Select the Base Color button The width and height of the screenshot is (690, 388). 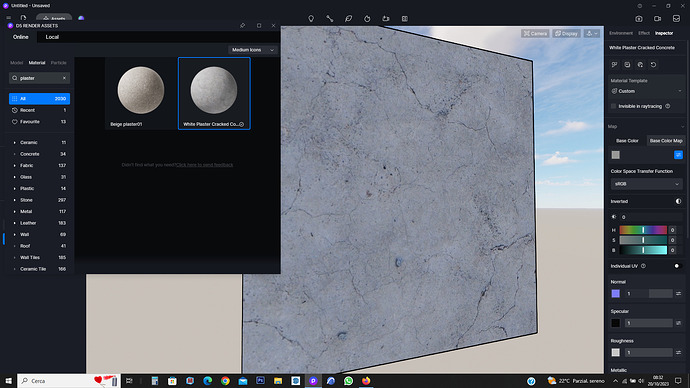[627, 141]
